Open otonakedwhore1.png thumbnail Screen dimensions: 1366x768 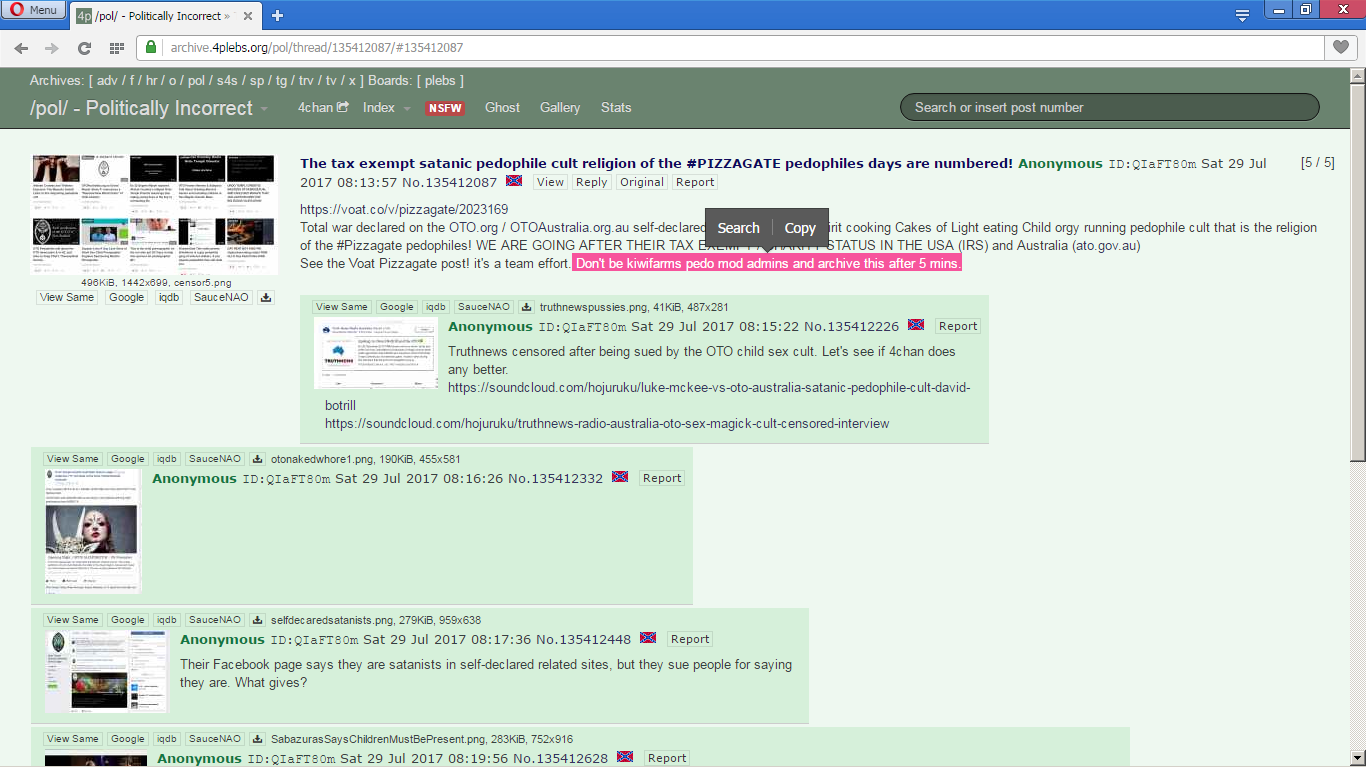click(92, 531)
